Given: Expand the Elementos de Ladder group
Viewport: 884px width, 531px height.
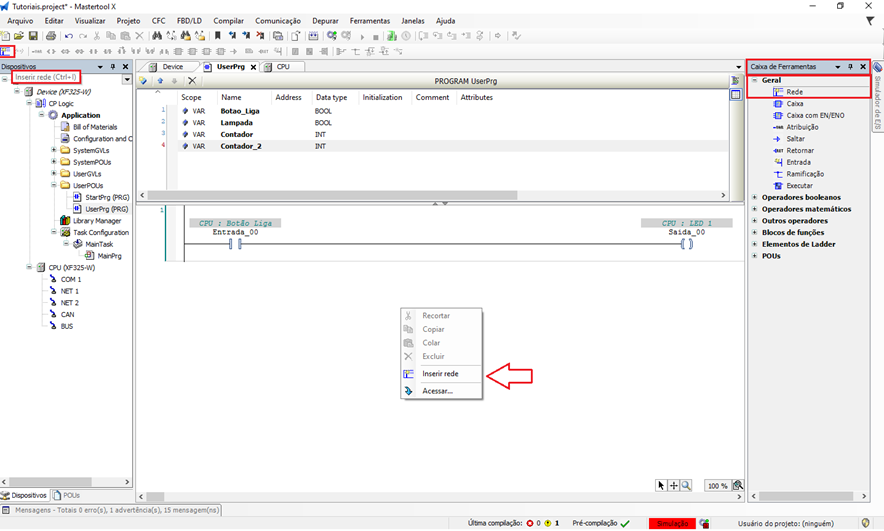Looking at the screenshot, I should click(754, 244).
